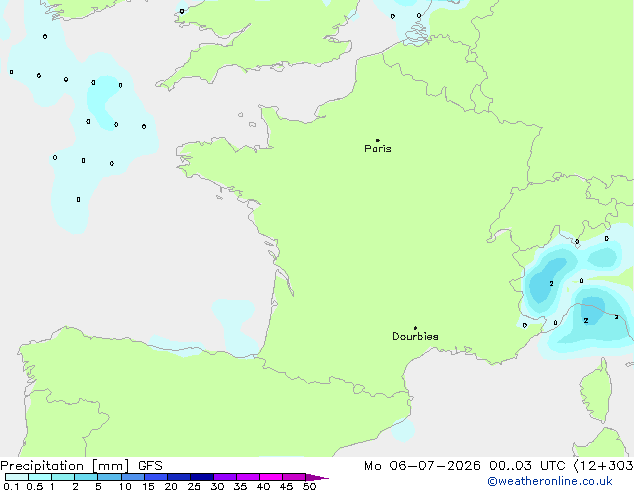Click the 35 mm legend color swatch
The width and height of the screenshot is (634, 490).
pyautogui.click(x=248, y=477)
